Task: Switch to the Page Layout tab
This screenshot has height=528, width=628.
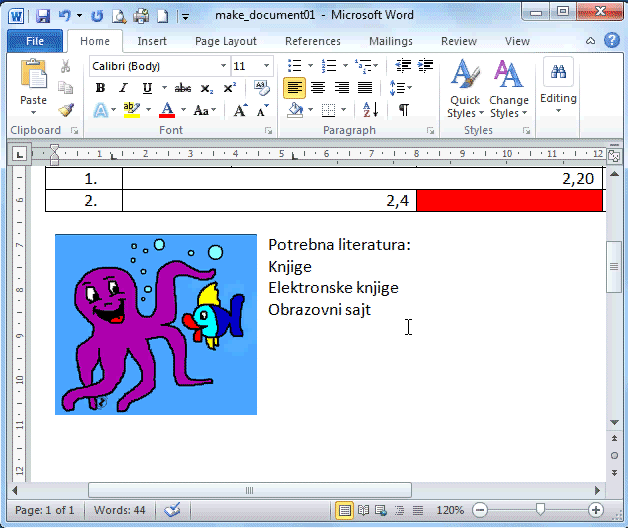Action: pos(226,41)
